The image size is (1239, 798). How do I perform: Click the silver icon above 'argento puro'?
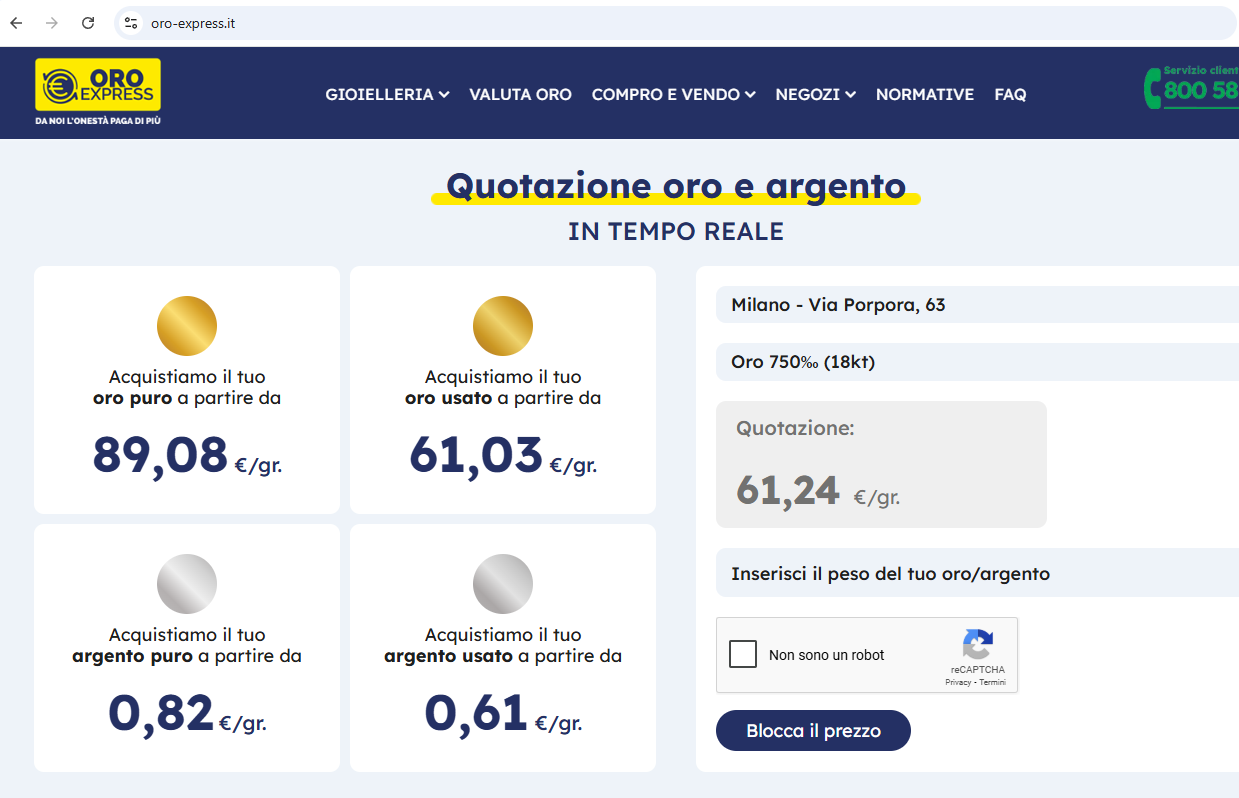[x=187, y=583]
